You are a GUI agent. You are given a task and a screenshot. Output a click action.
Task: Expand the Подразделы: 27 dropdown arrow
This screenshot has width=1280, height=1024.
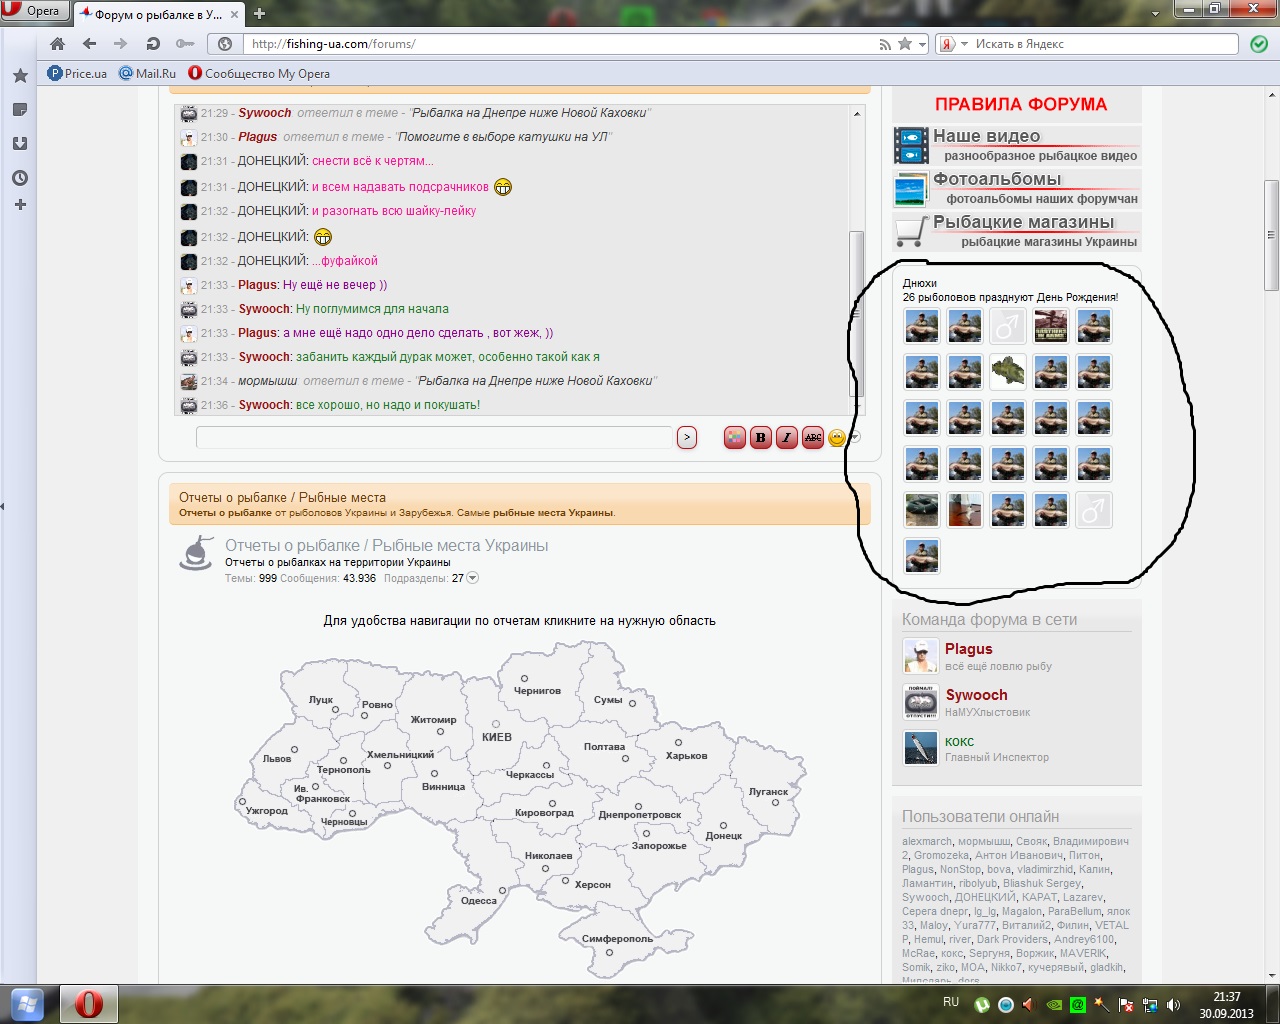coord(473,578)
